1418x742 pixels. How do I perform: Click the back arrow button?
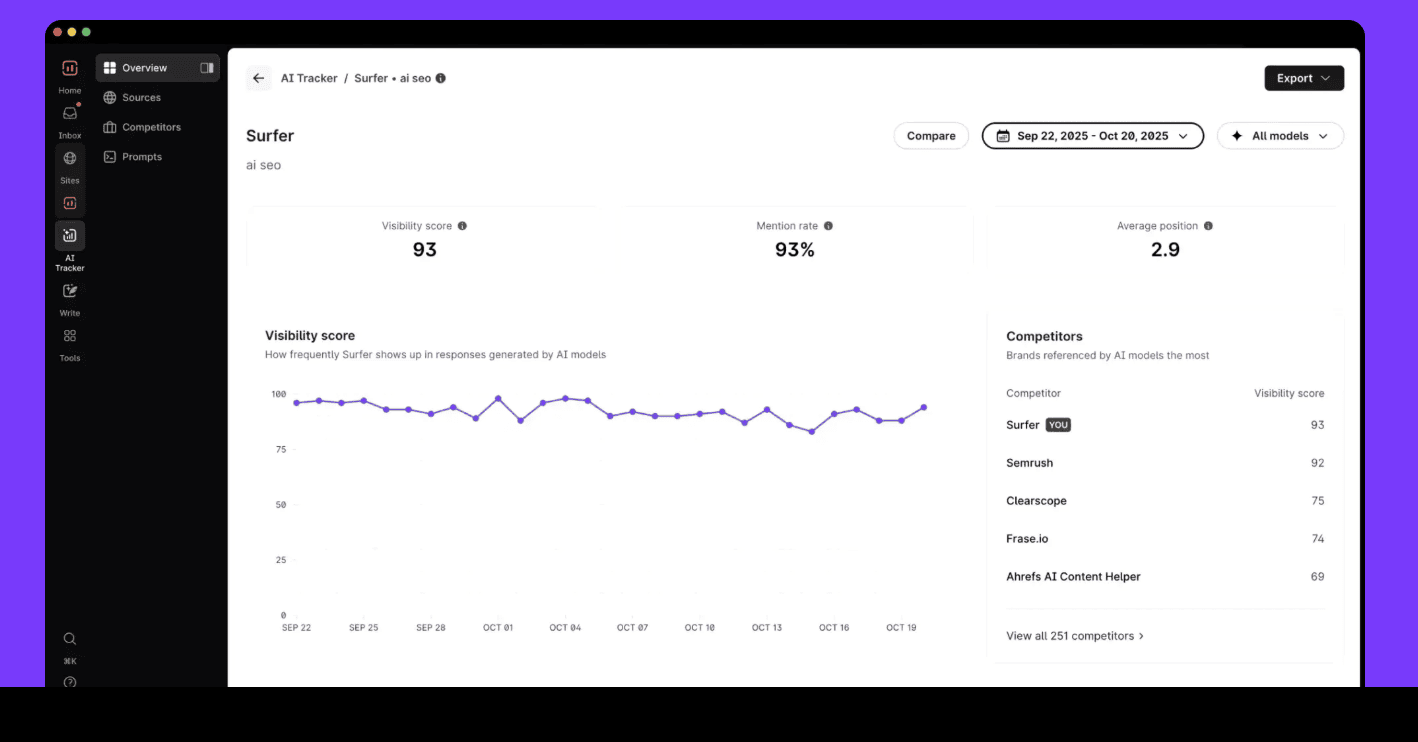tap(259, 78)
